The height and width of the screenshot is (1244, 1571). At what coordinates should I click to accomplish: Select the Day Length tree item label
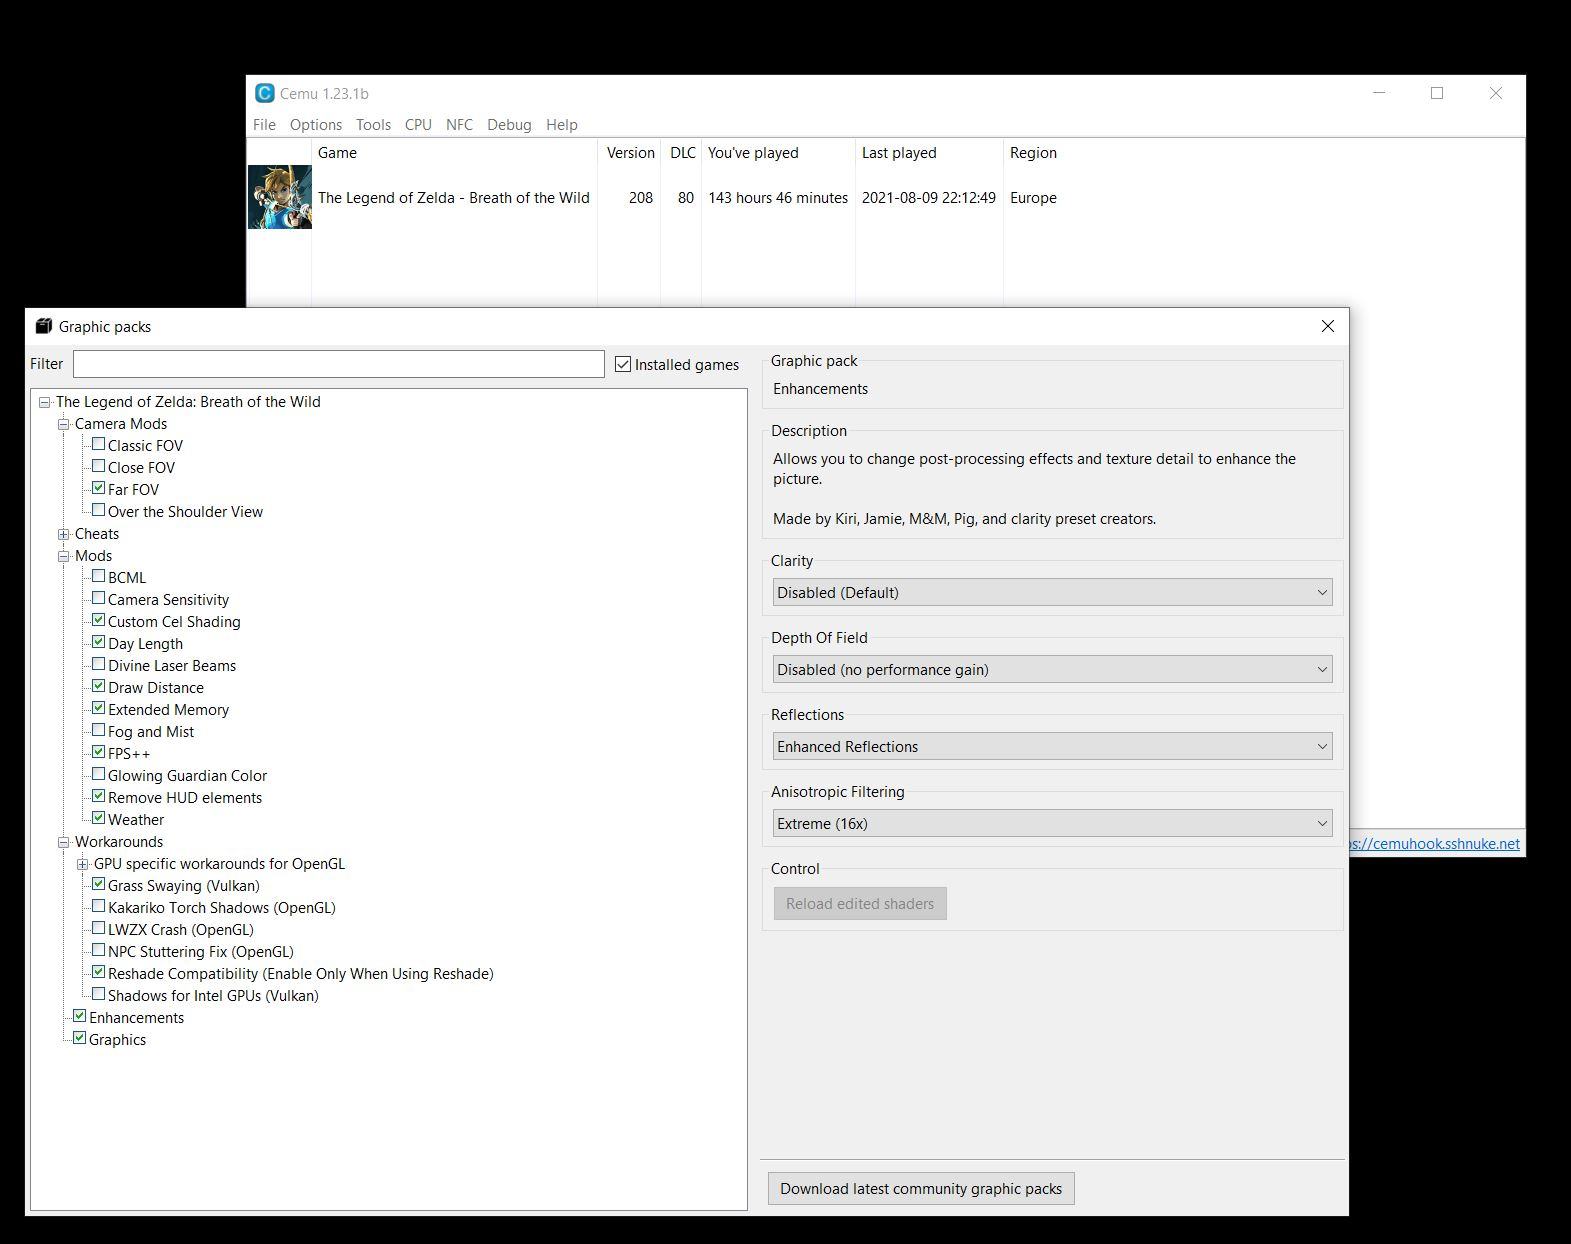[x=146, y=644]
